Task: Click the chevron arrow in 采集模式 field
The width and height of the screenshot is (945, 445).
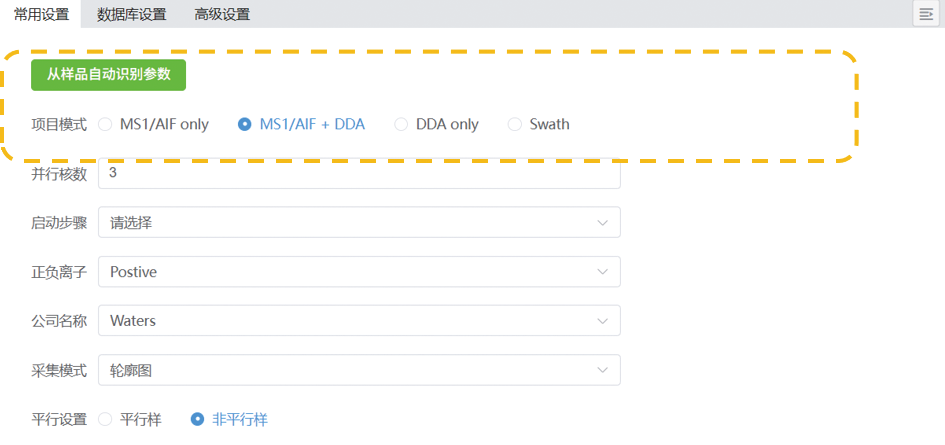Action: pyautogui.click(x=602, y=371)
